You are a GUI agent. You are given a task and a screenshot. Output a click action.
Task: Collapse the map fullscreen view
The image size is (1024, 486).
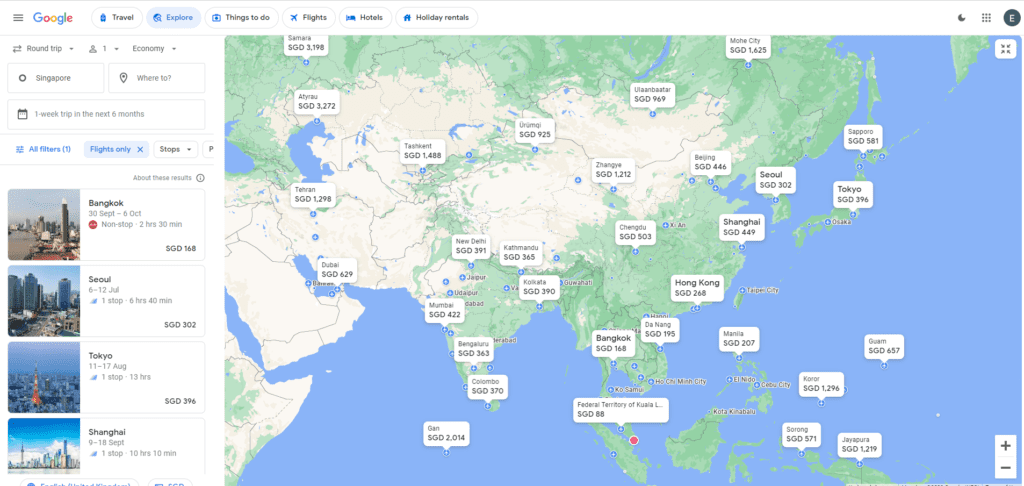click(x=1006, y=49)
